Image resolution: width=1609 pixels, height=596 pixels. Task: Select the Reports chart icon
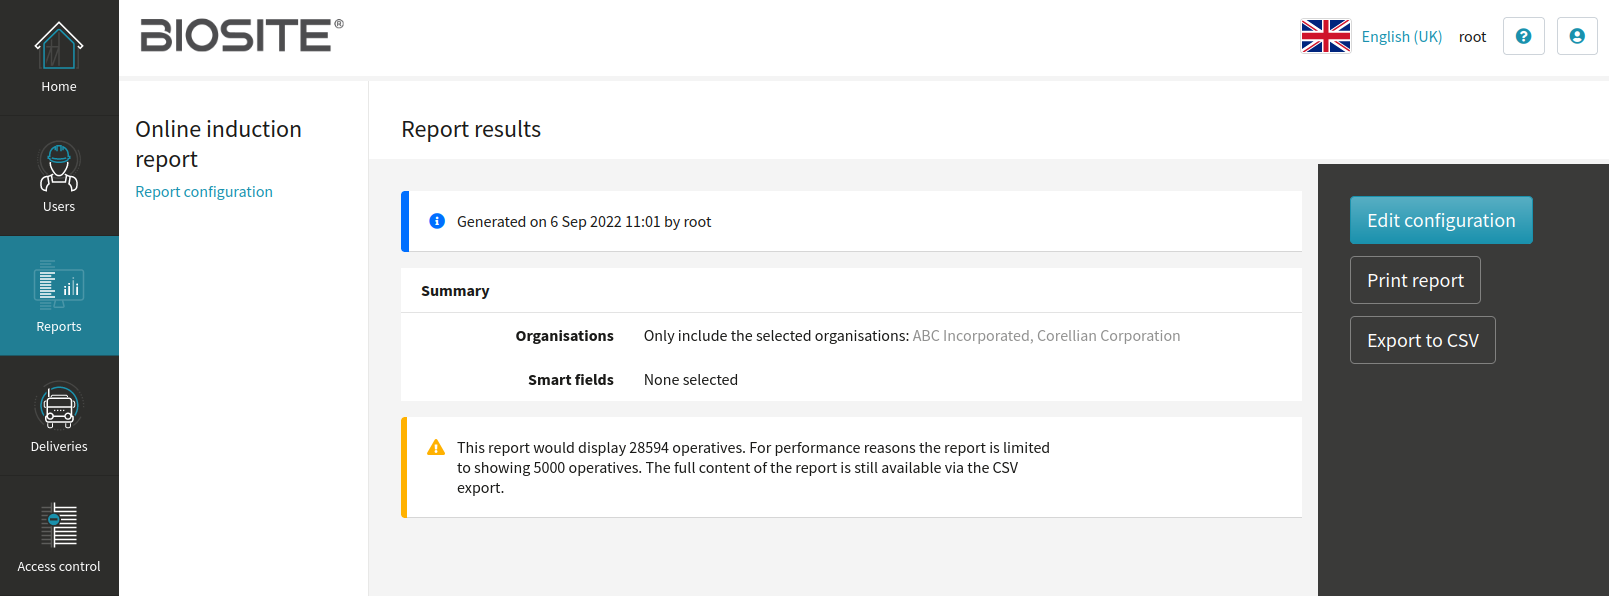click(x=59, y=285)
